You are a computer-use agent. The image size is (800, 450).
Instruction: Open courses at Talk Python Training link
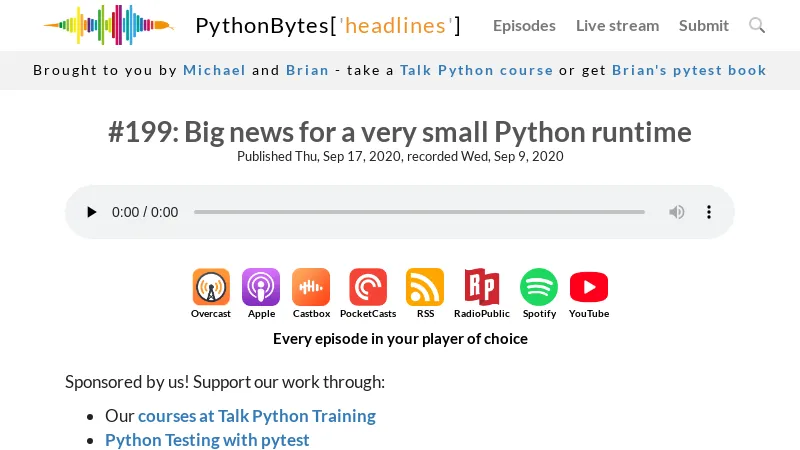(x=257, y=416)
